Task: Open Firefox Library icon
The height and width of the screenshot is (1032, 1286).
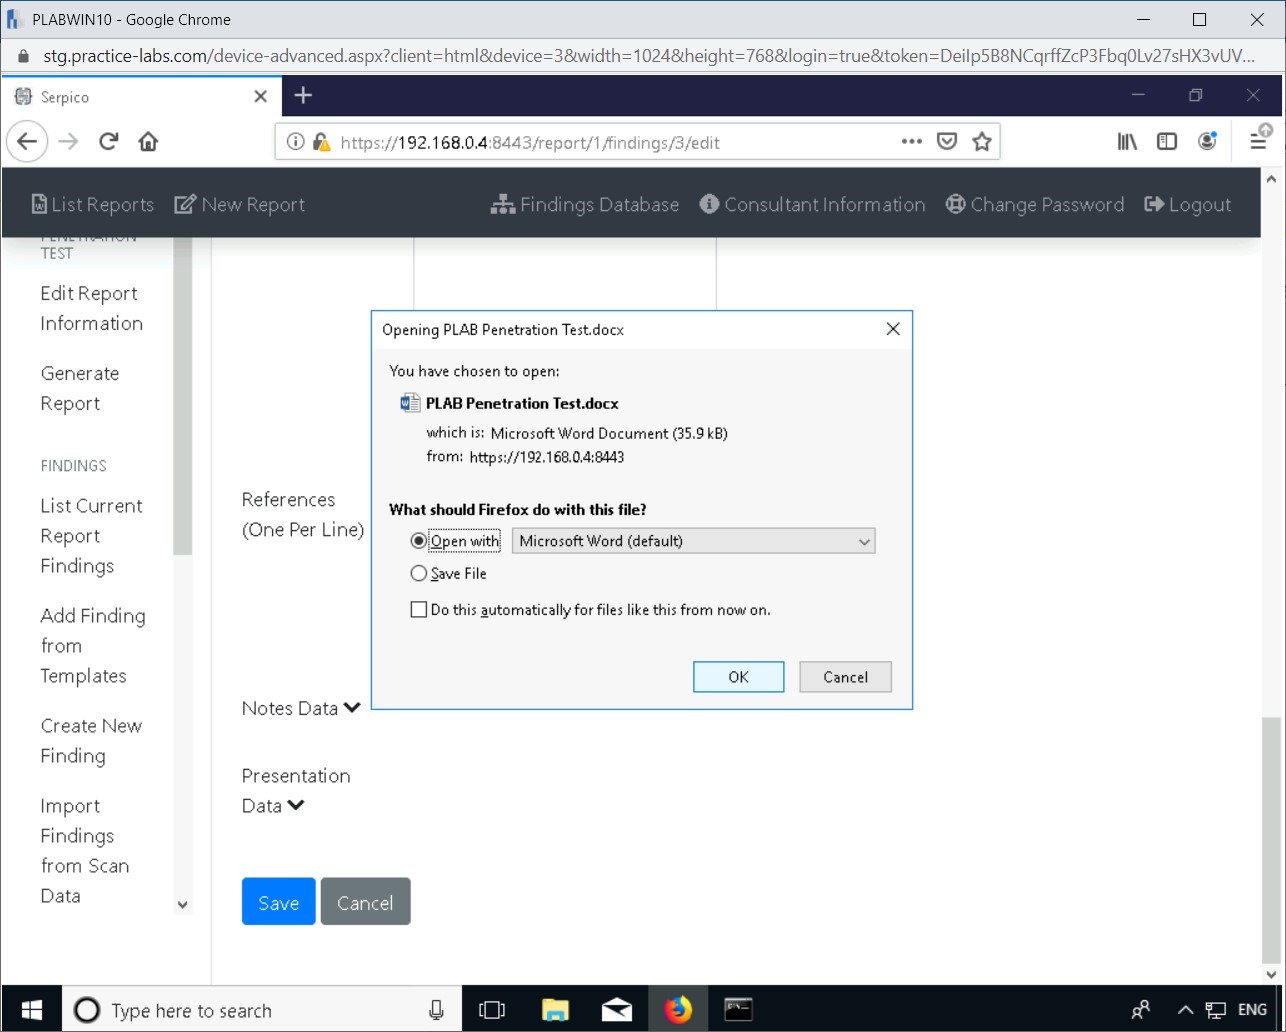Action: (1127, 142)
